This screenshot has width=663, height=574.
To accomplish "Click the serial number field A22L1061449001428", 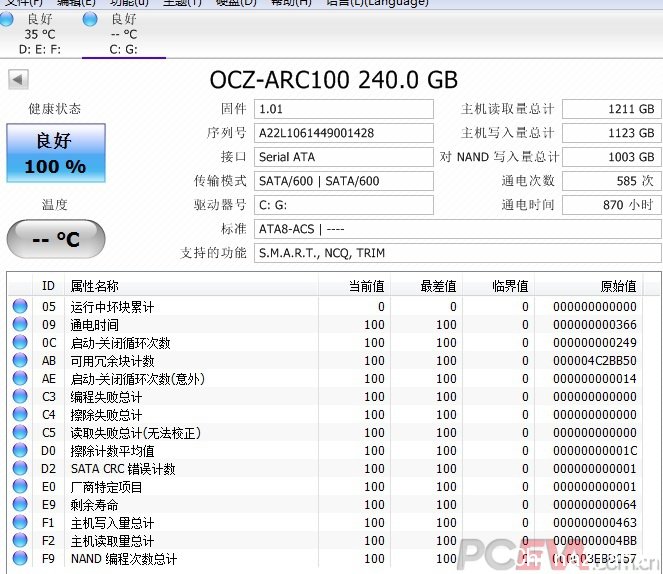I will tap(343, 133).
